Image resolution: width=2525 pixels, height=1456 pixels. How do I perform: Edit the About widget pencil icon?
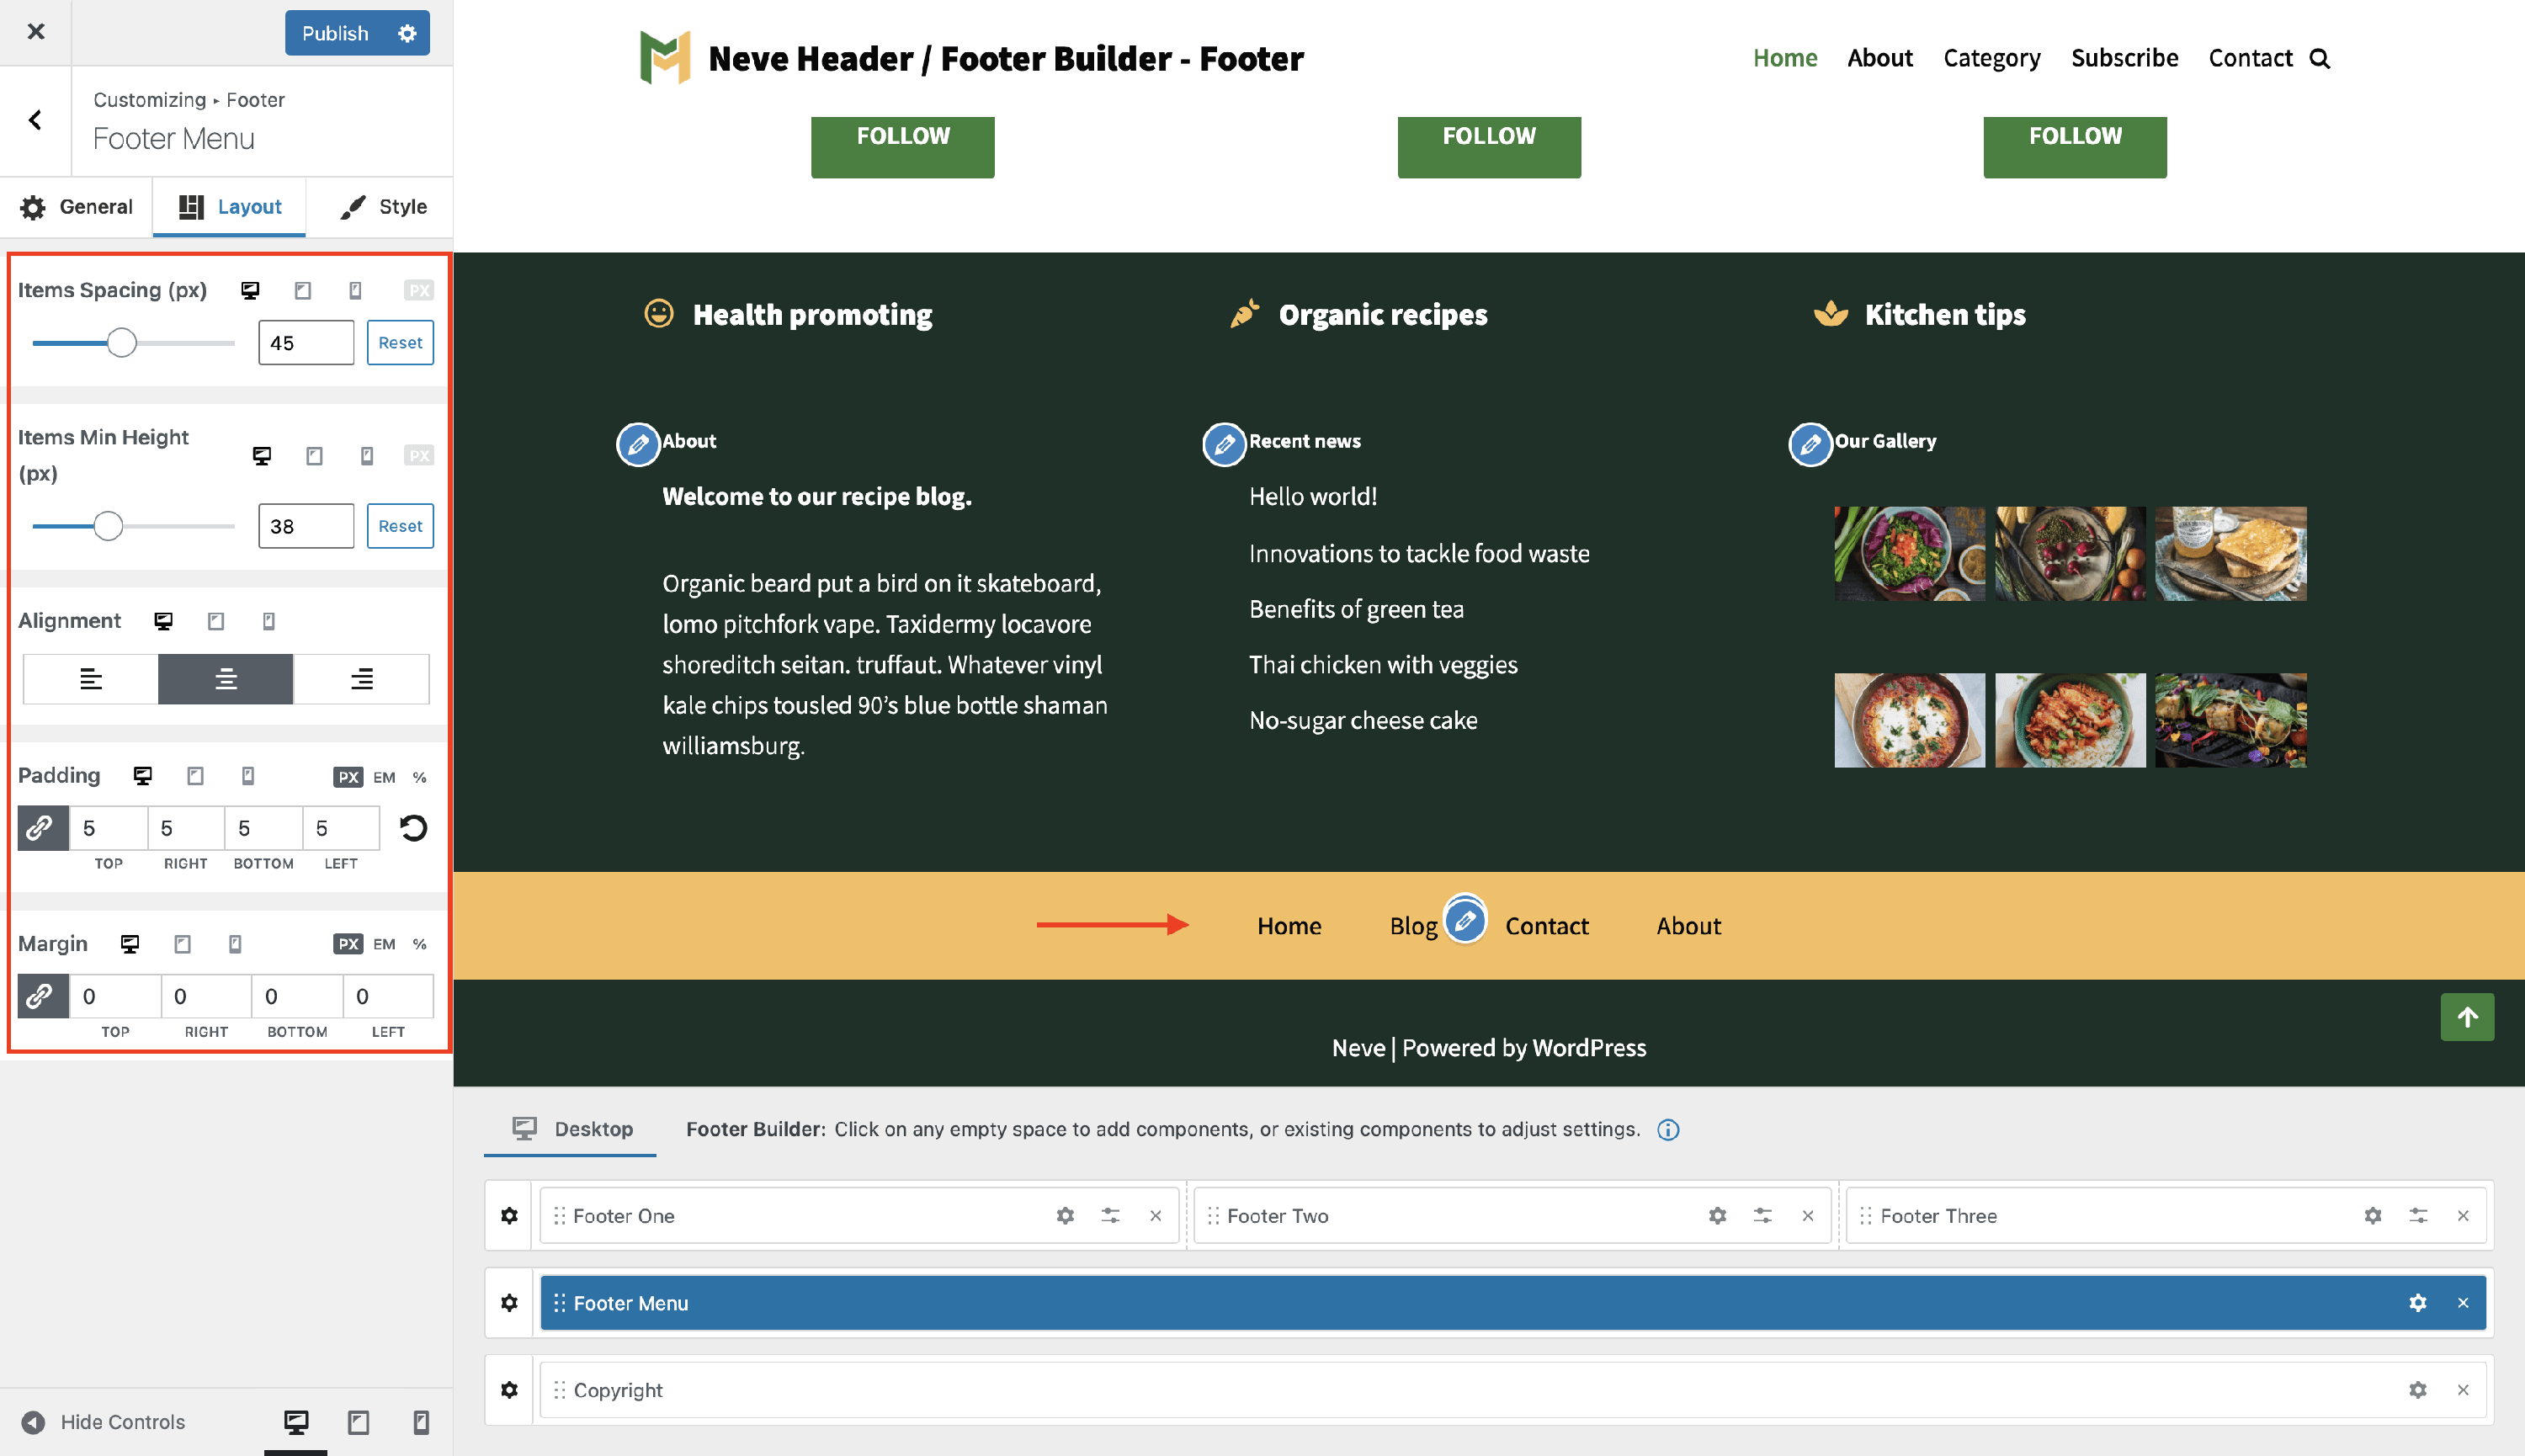point(638,444)
